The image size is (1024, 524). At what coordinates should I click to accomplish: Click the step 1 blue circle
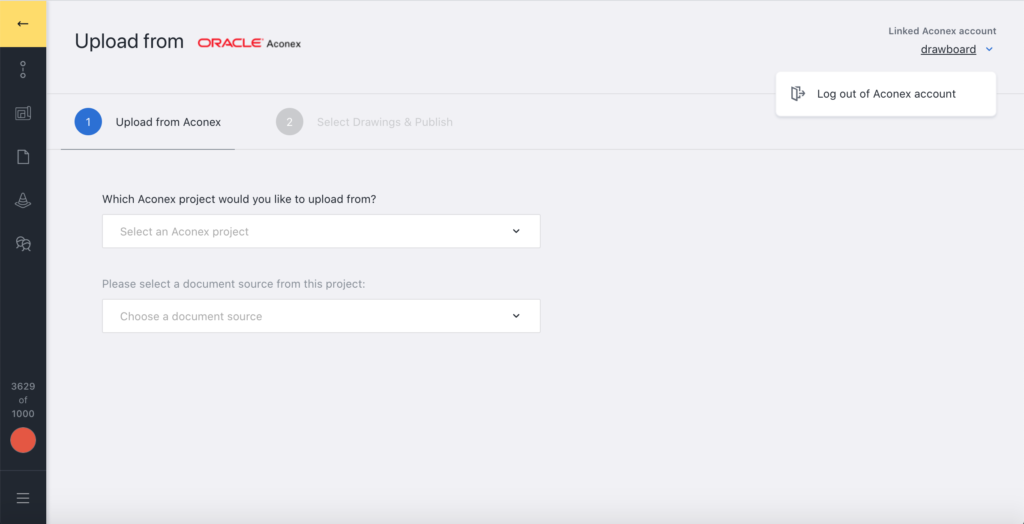click(88, 122)
